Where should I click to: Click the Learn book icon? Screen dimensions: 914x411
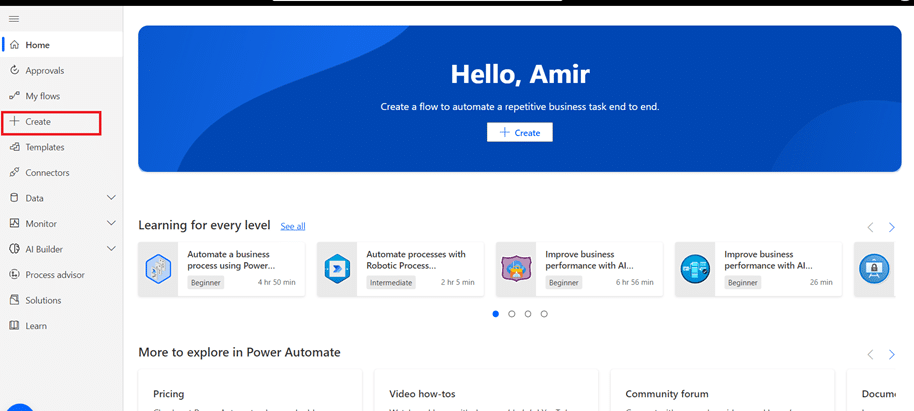point(15,326)
